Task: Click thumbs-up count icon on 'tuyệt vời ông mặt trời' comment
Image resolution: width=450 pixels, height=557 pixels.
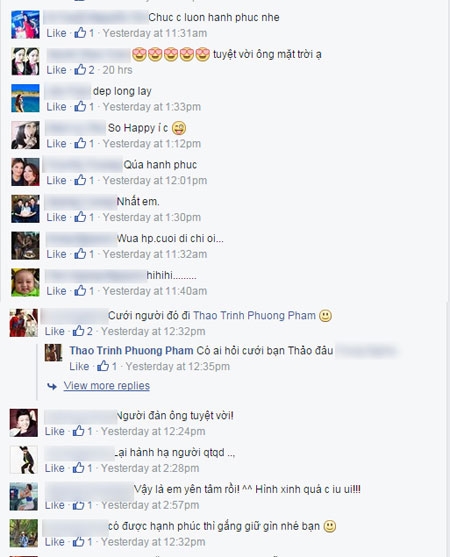Action: pos(80,69)
